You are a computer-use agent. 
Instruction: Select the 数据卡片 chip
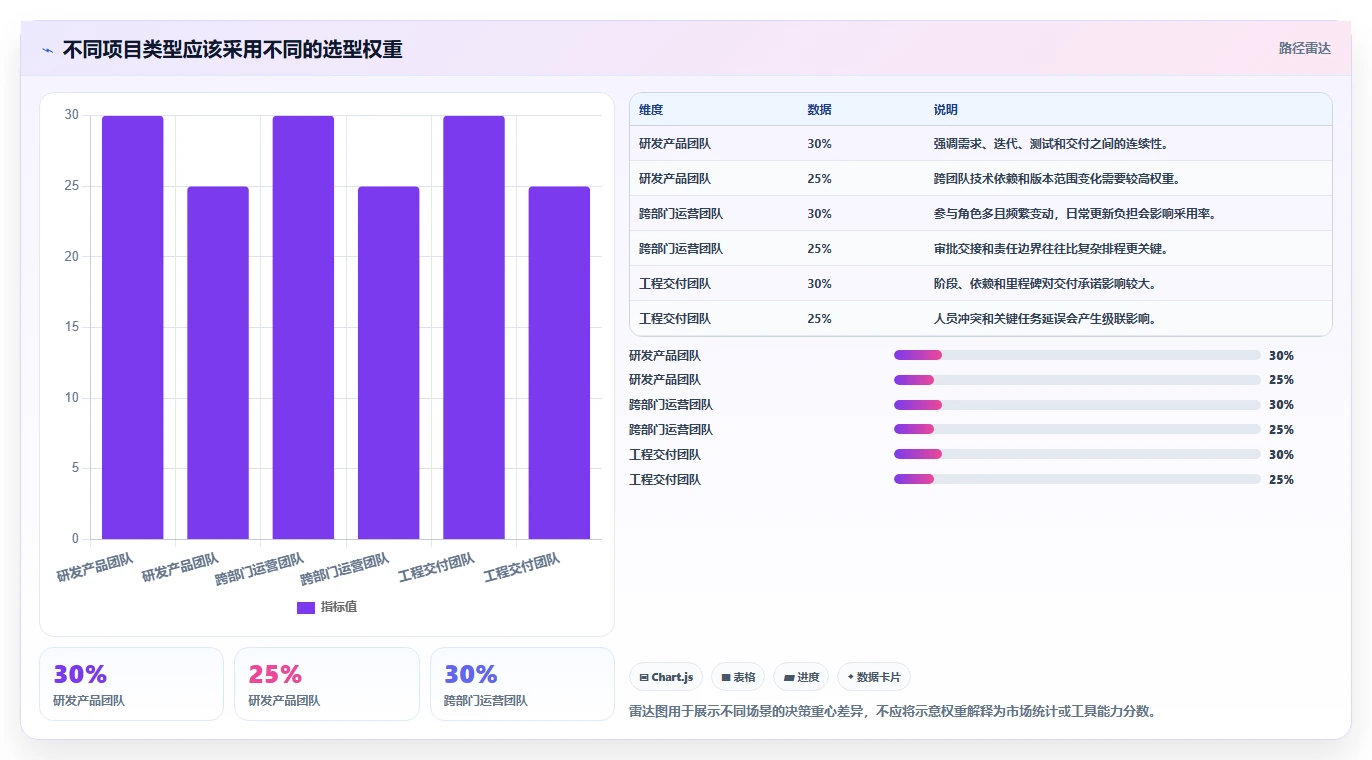click(x=874, y=677)
